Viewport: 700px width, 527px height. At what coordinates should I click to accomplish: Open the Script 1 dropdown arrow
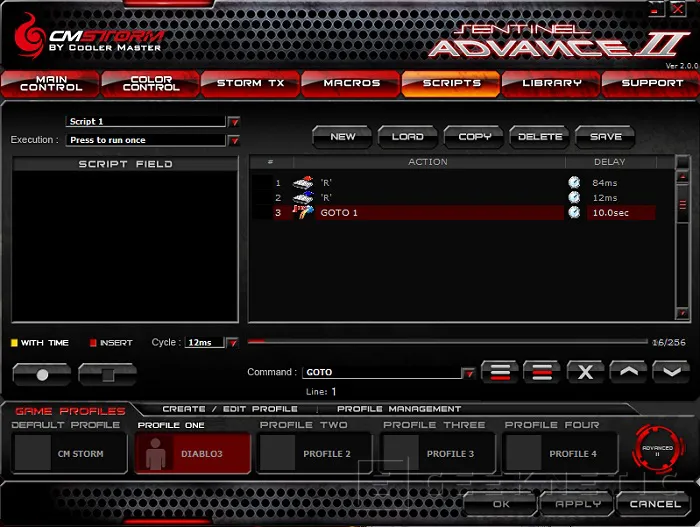pos(234,121)
